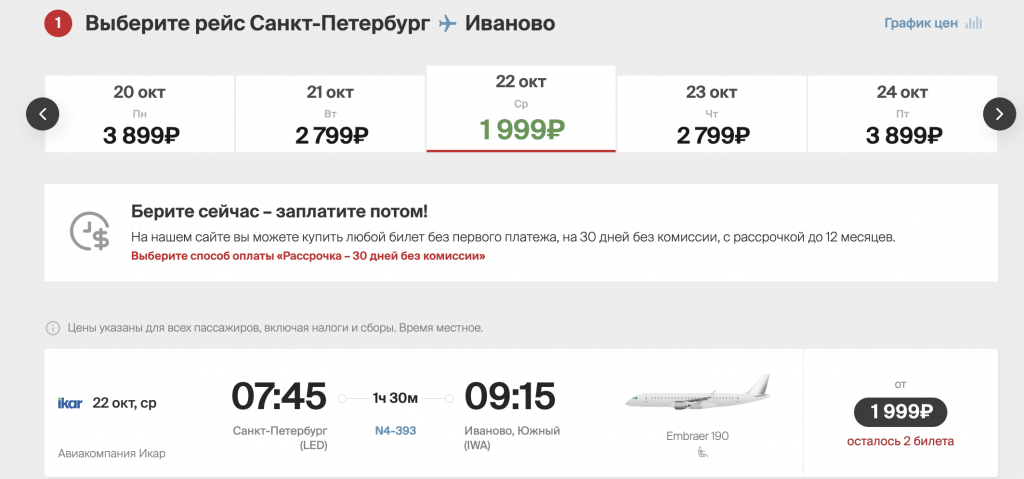Open the График цен price chart
1024x479 pixels.
click(921, 24)
